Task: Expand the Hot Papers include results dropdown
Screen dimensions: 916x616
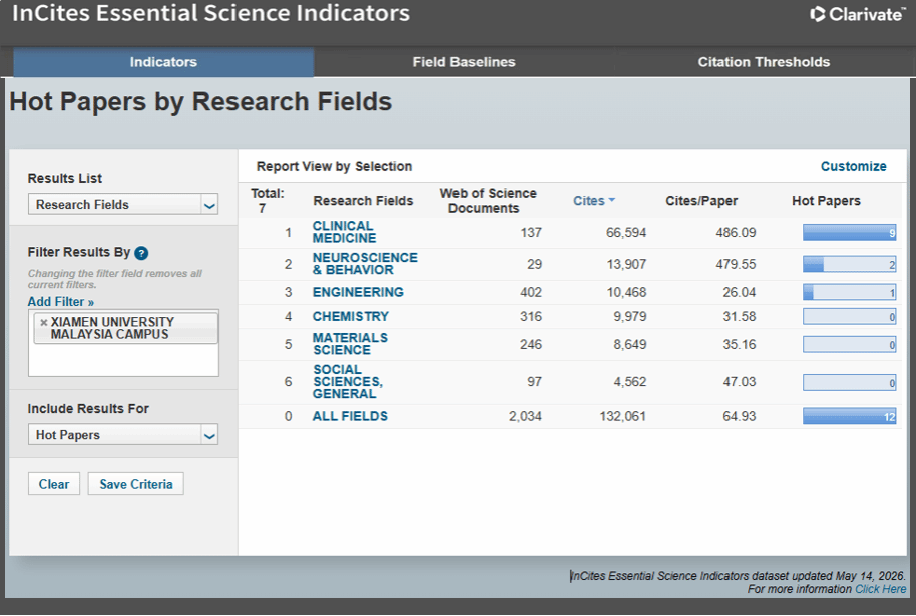Action: (209, 435)
